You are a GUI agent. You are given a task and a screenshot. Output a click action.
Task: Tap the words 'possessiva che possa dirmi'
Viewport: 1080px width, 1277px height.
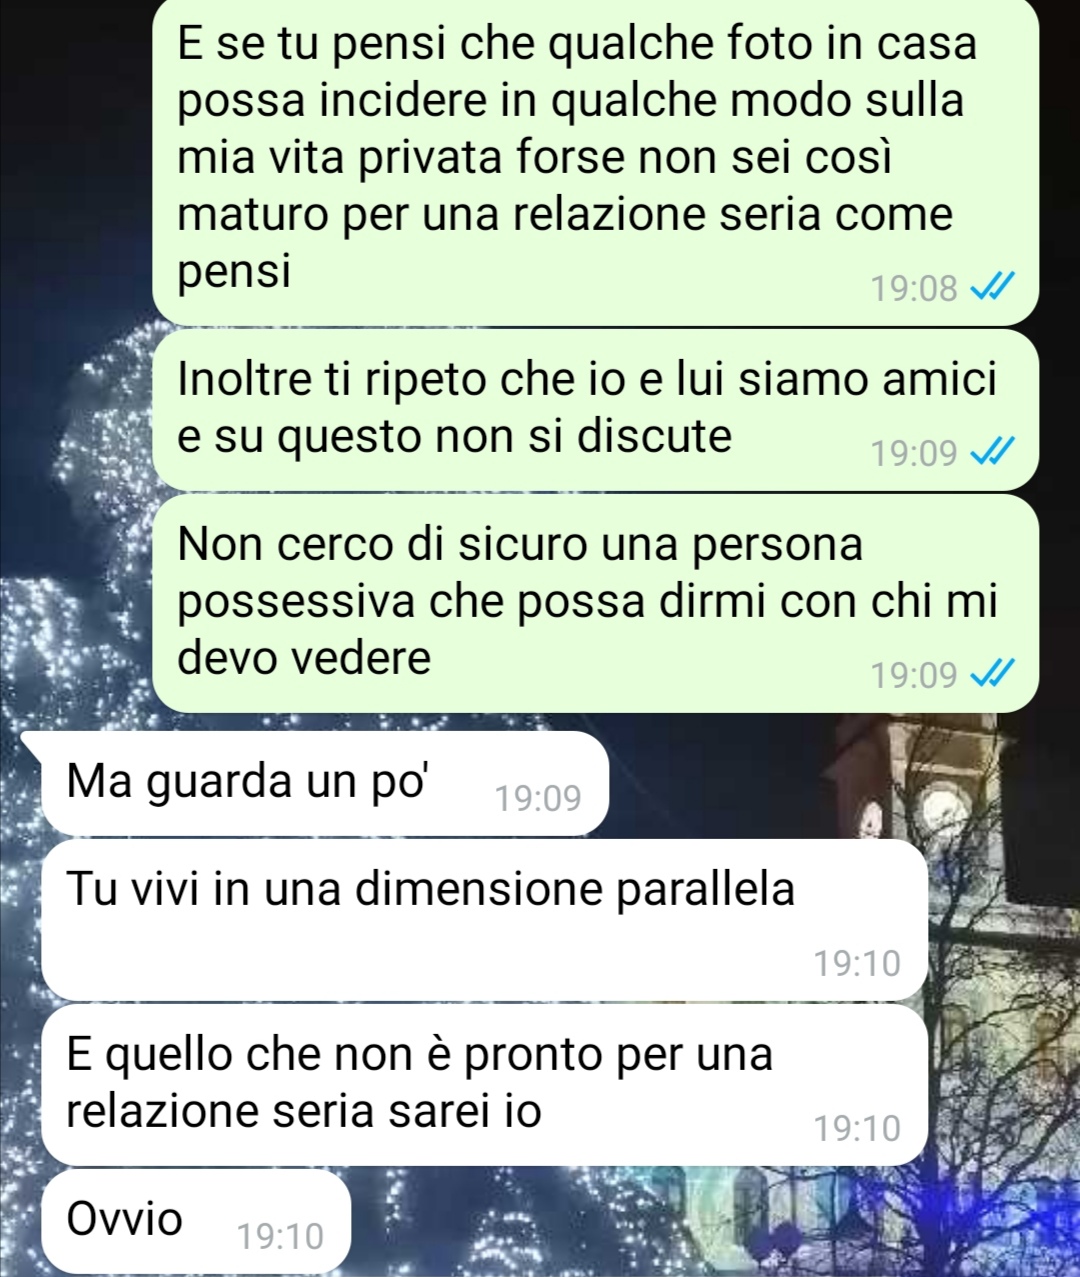point(470,602)
